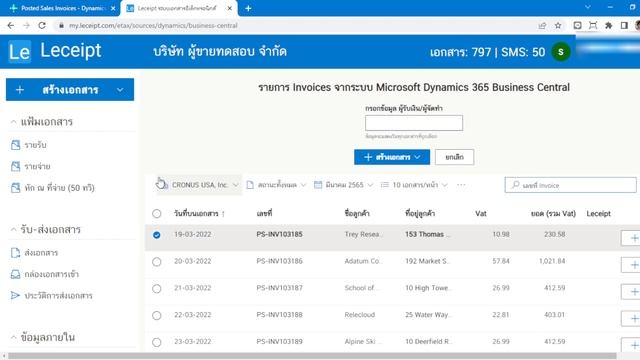640x360 pixels.
Task: Focus the ผู้รับเงิน/ผู้จัดทำ input field
Action: (x=414, y=123)
